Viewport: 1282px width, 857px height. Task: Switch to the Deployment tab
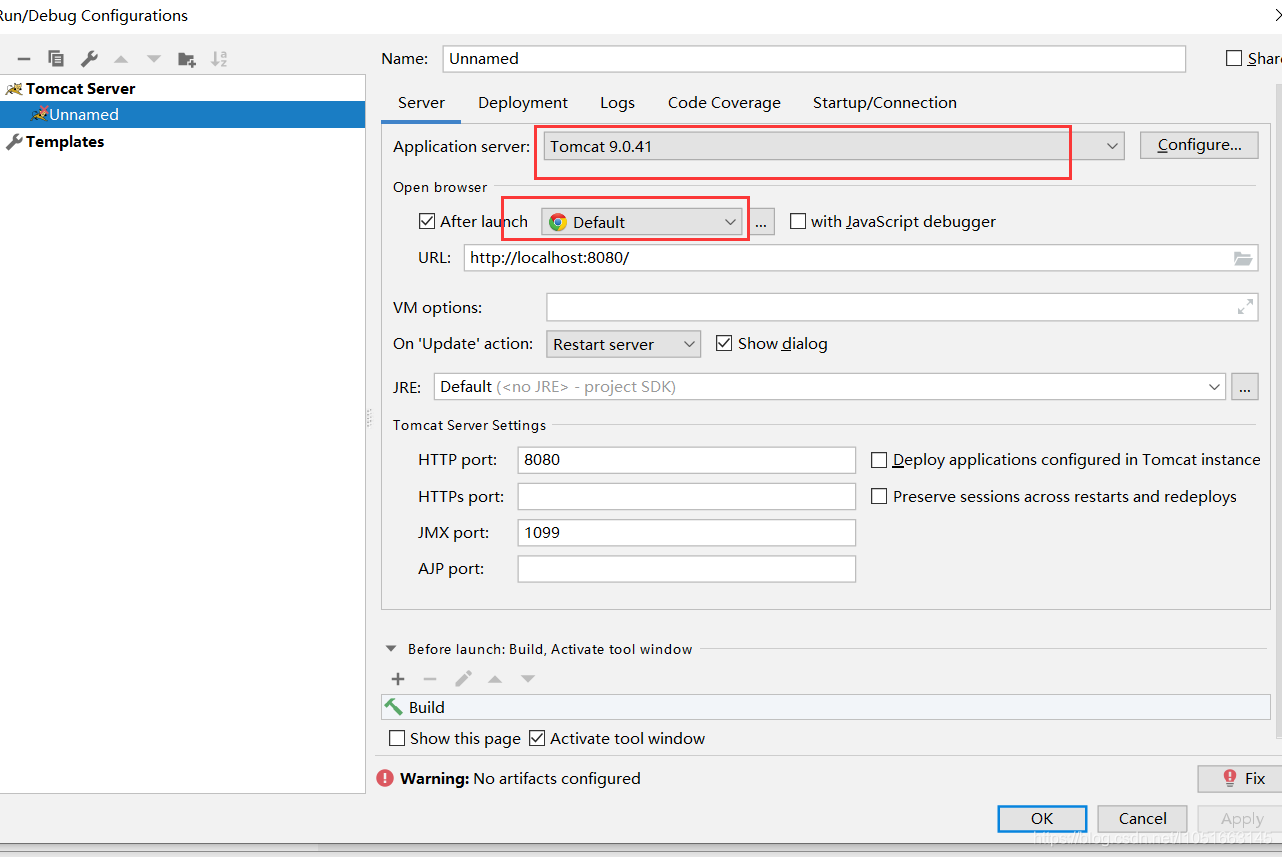pyautogui.click(x=523, y=102)
